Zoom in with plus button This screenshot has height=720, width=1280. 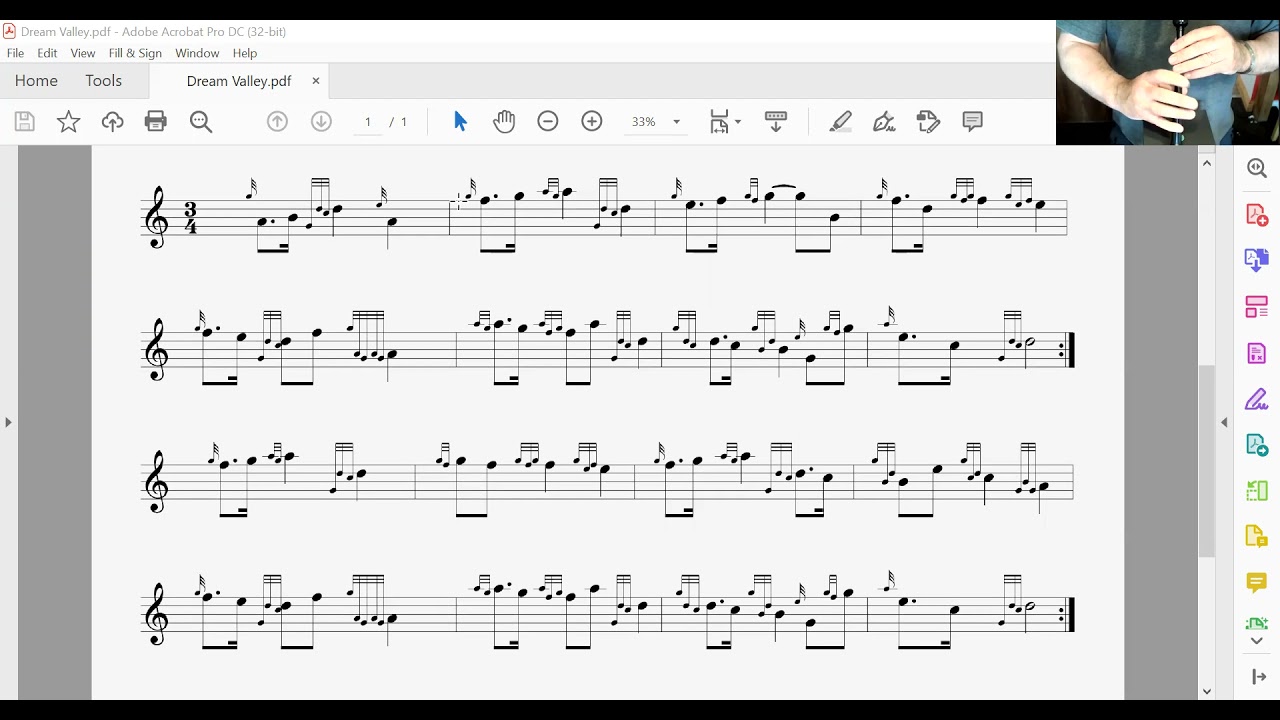592,122
